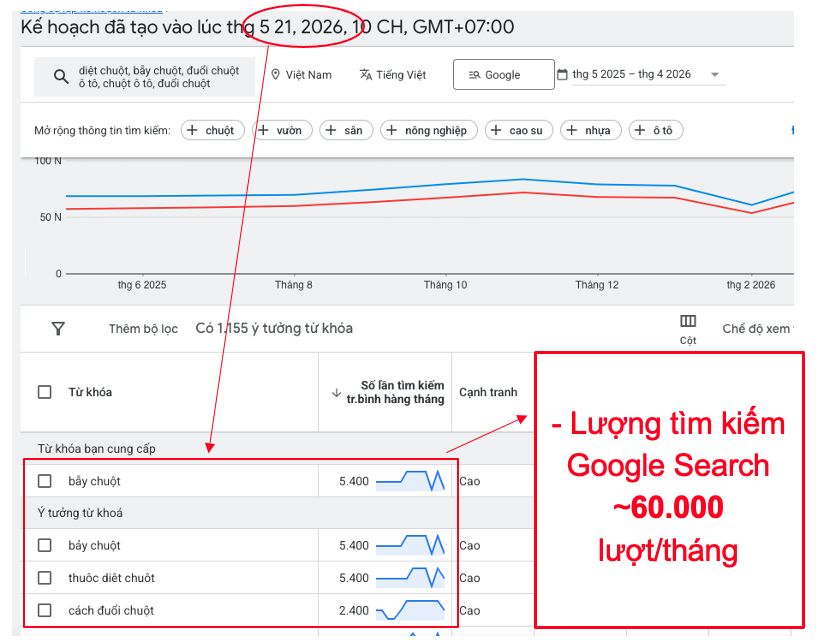Open the Chế độ xem view mode

click(x=757, y=328)
